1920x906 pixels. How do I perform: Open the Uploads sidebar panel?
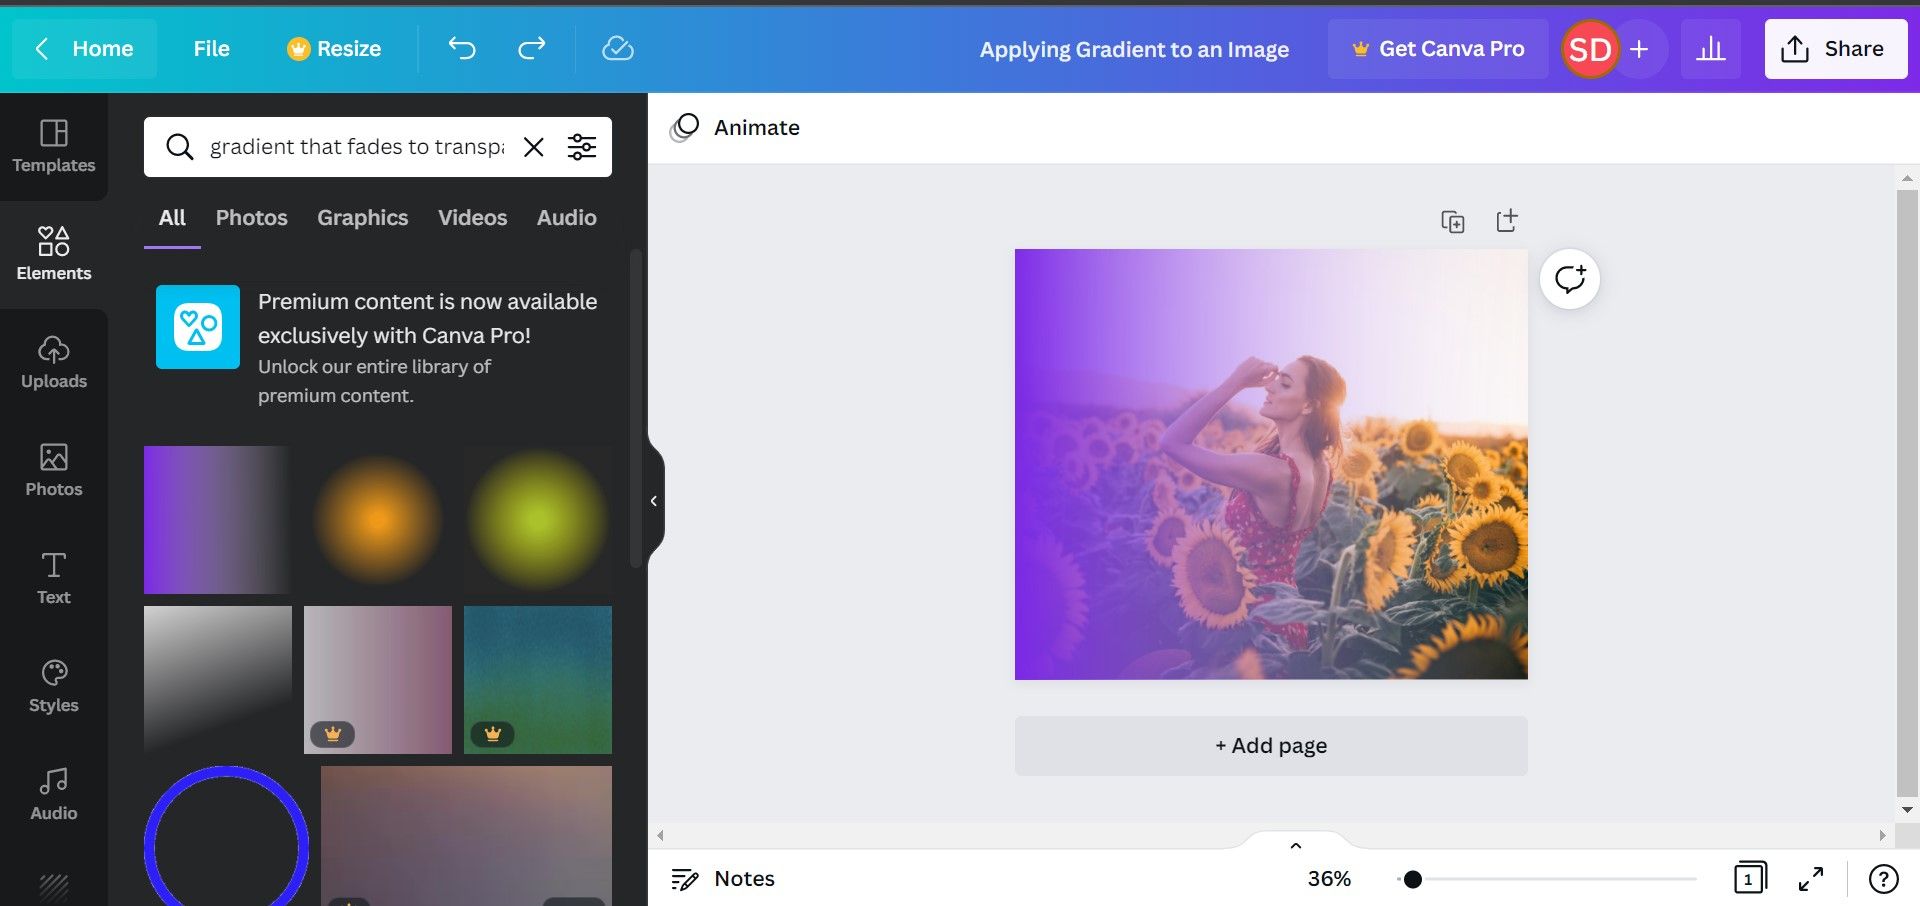(x=54, y=363)
